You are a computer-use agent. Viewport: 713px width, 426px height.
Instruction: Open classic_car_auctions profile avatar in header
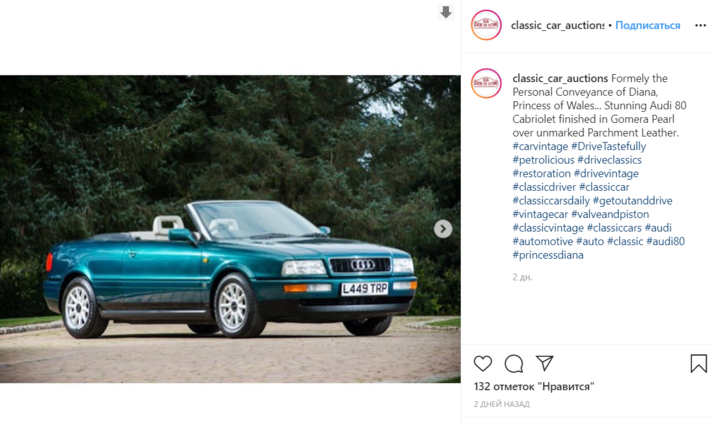[486, 25]
